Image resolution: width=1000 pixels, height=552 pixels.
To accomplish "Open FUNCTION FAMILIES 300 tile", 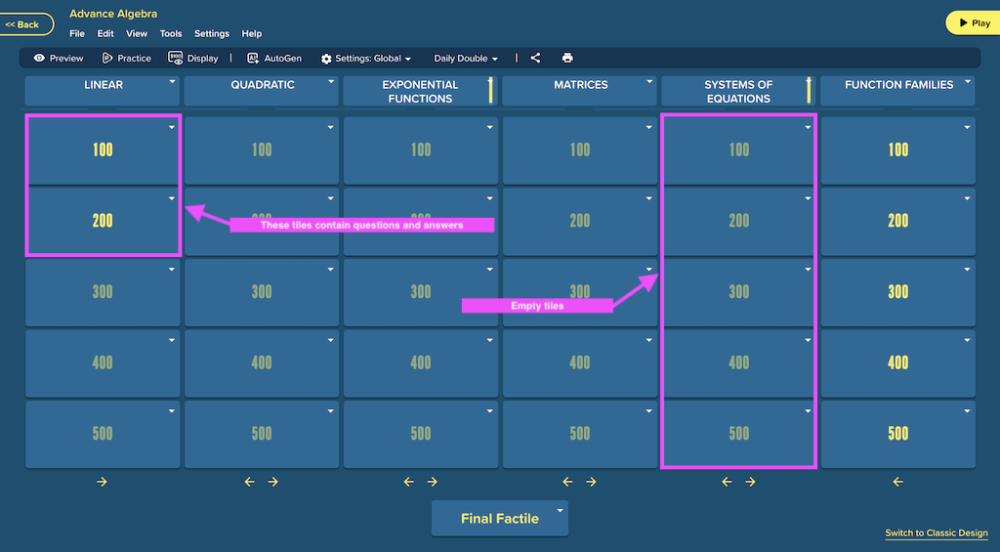I will coord(898,292).
